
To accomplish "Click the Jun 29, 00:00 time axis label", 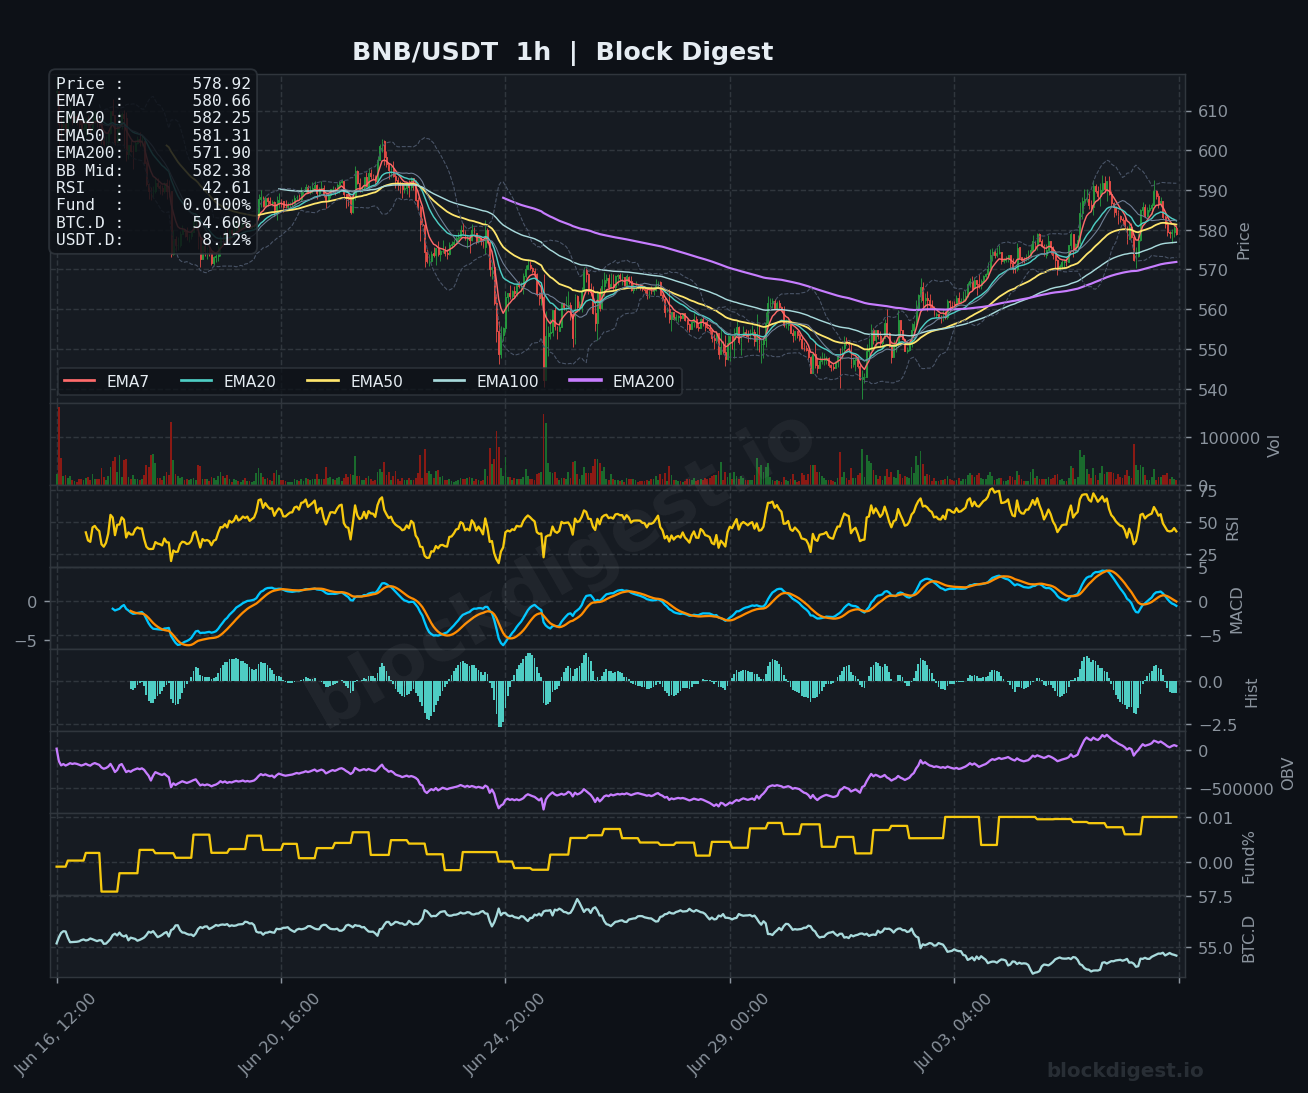I will 728,1034.
